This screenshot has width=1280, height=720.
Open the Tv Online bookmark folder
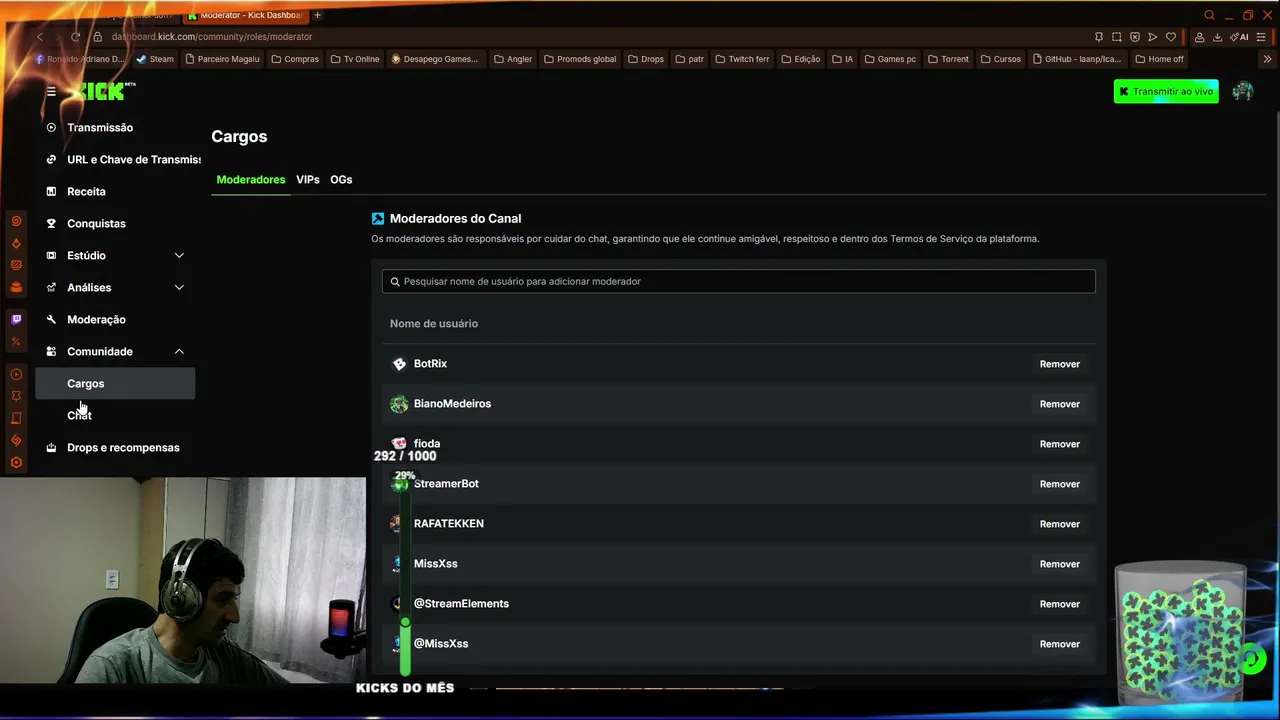point(355,59)
